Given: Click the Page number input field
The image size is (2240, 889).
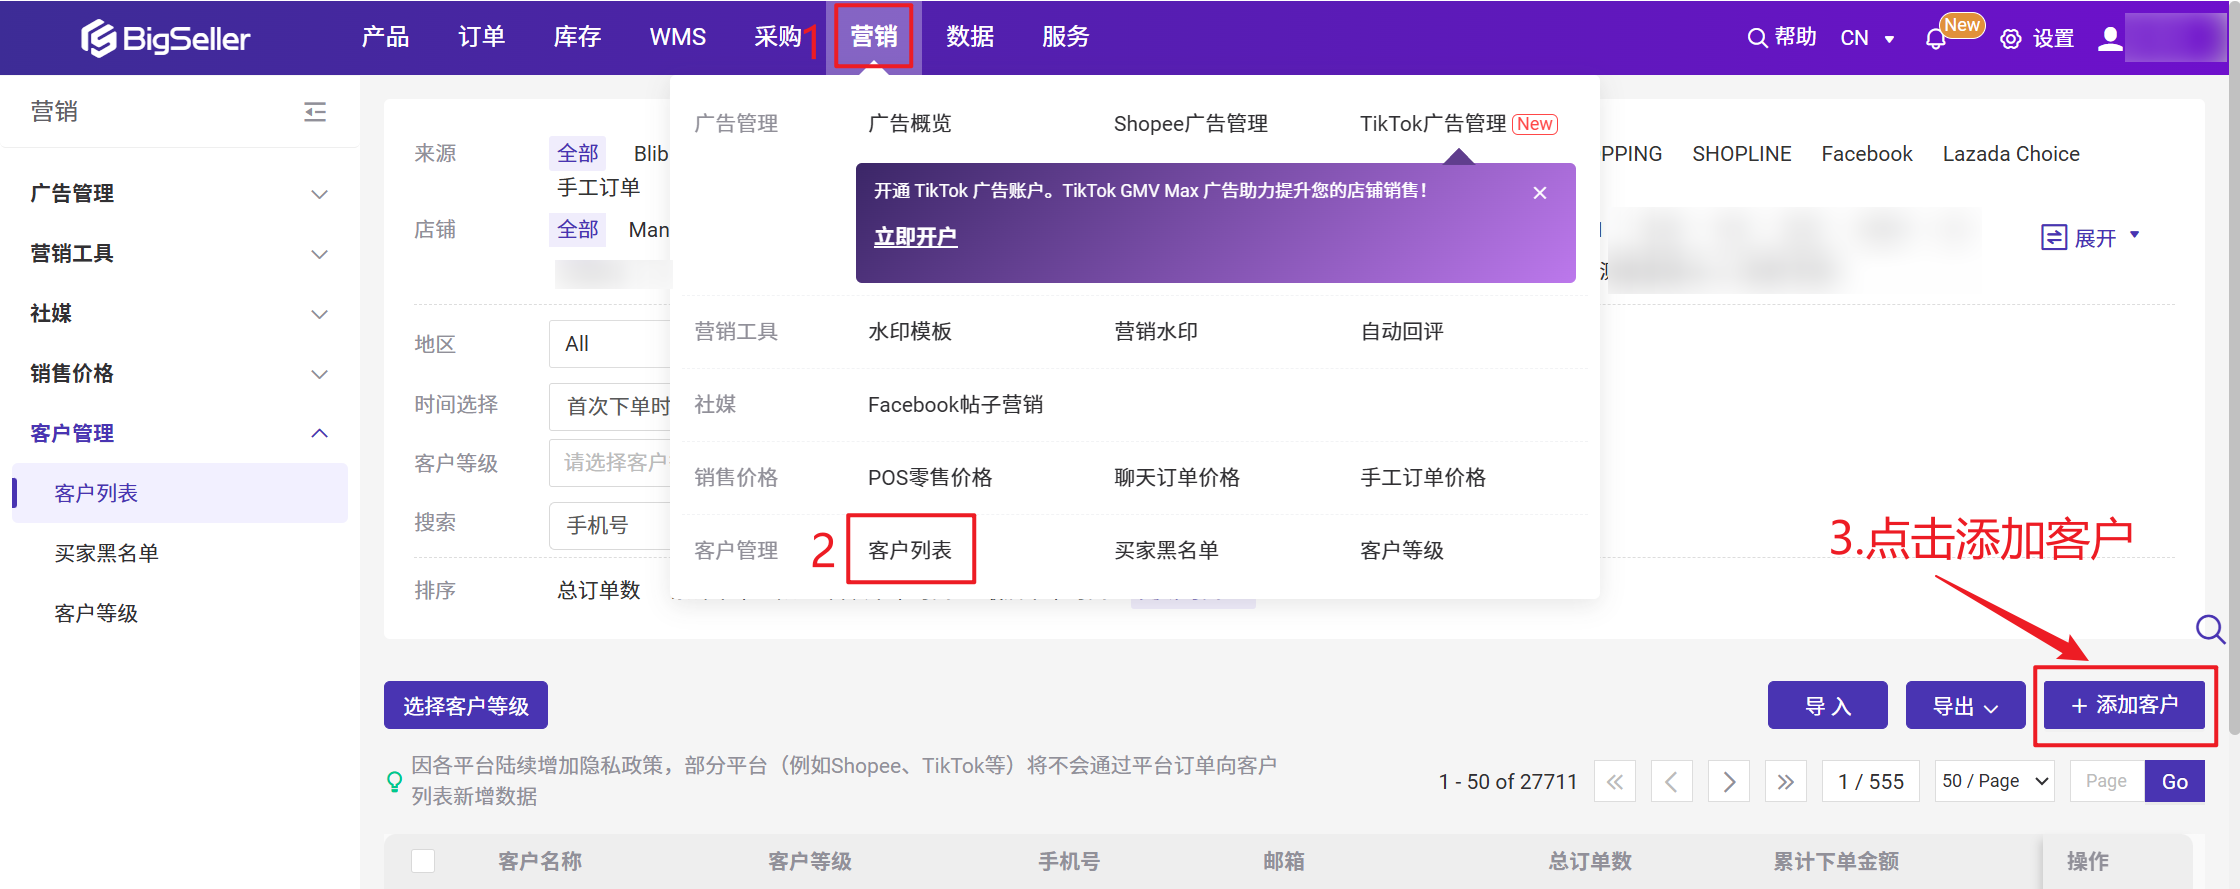Looking at the screenshot, I should coord(2106,781).
